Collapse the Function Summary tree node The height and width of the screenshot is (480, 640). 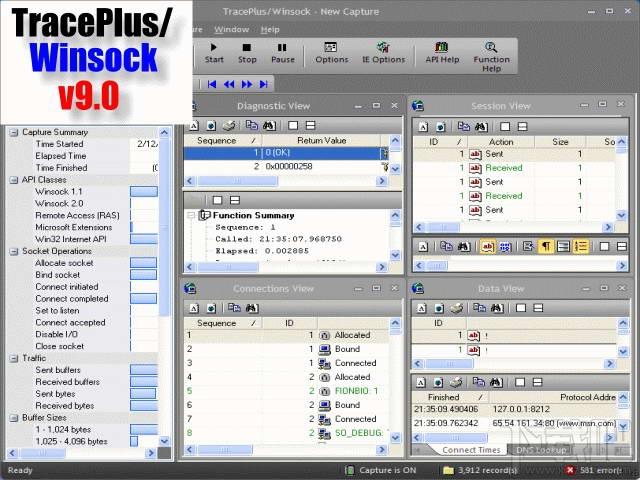point(191,215)
